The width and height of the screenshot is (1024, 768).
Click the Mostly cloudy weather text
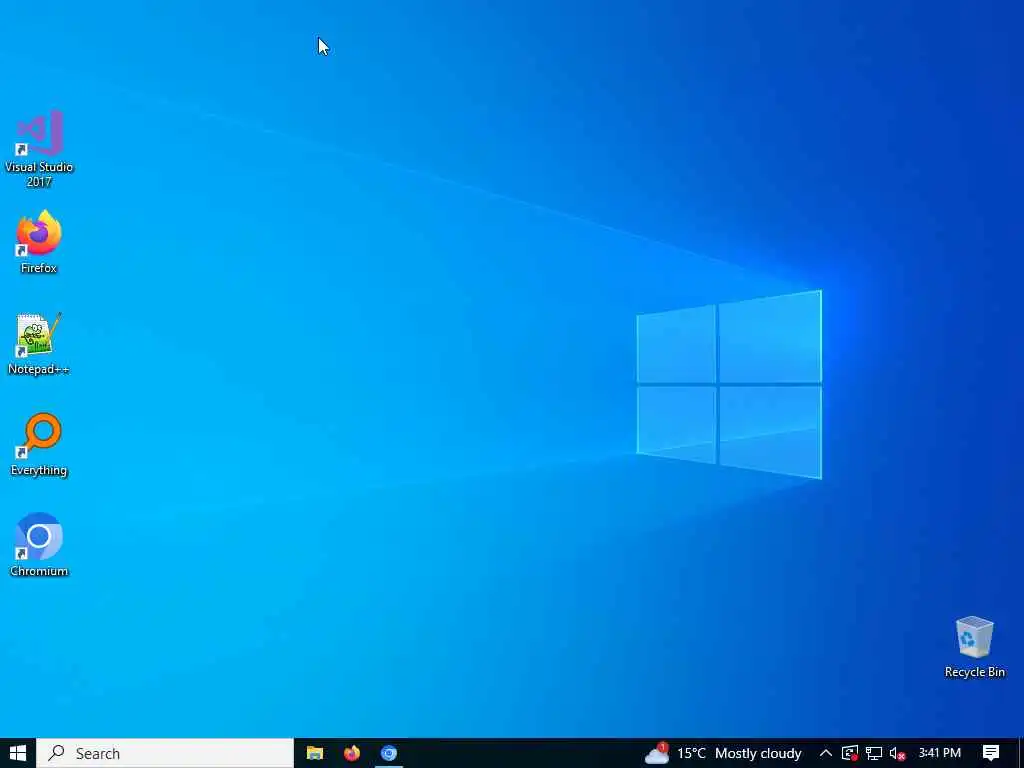point(758,754)
